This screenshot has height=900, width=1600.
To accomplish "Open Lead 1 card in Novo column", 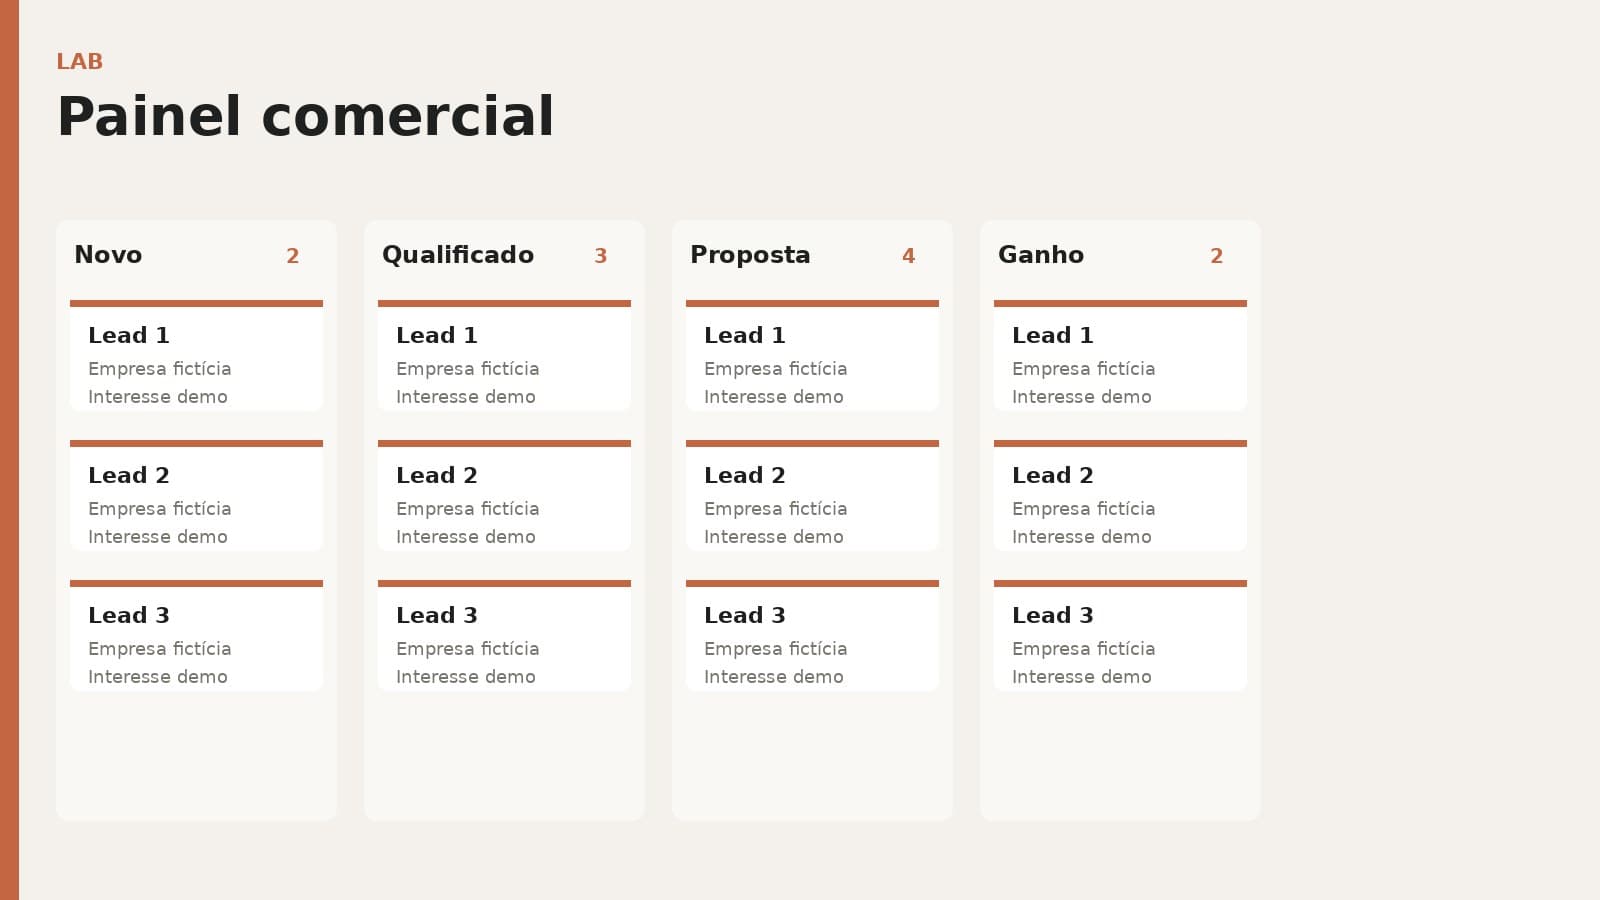I will coord(196,355).
